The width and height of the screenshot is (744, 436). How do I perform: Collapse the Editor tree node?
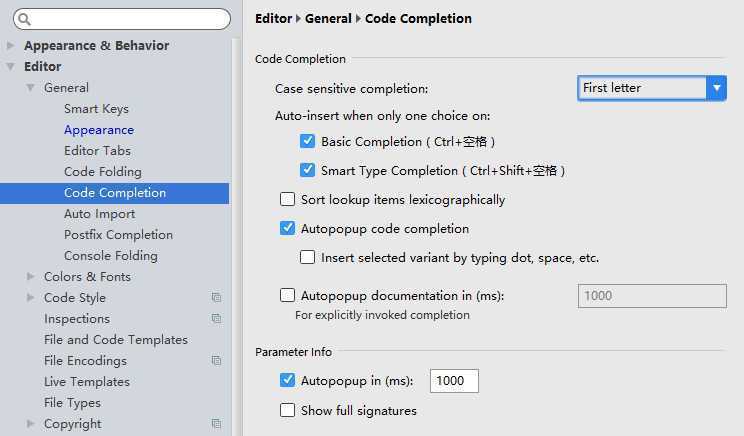[x=10, y=66]
